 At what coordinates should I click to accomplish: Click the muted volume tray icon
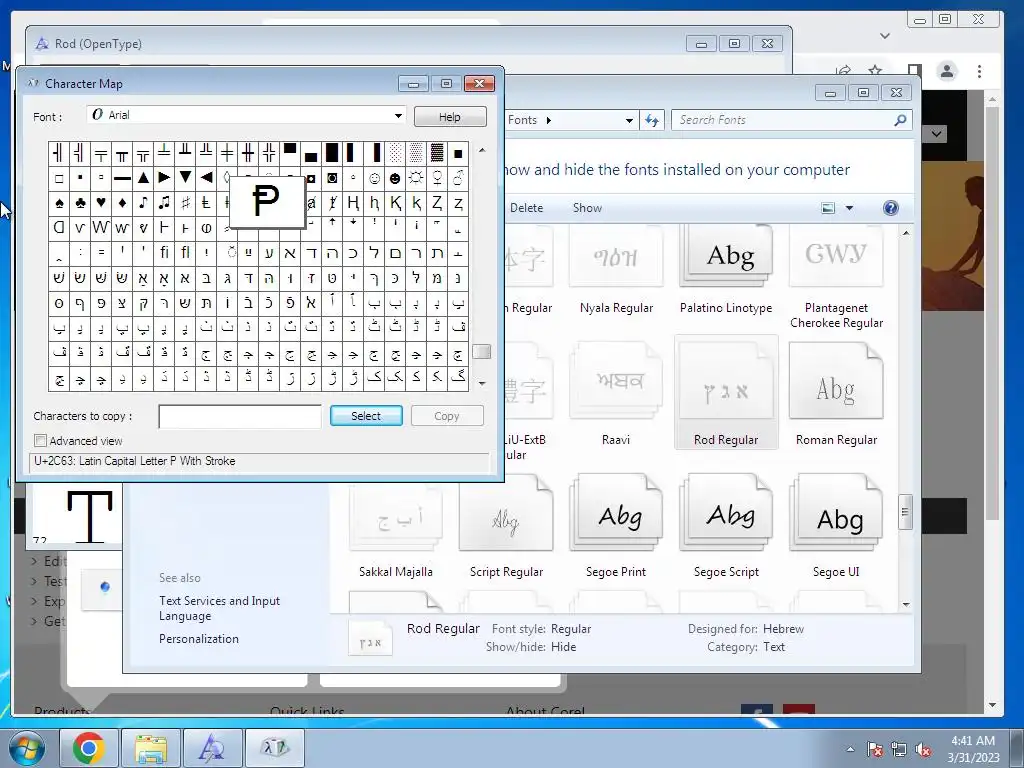click(923, 749)
